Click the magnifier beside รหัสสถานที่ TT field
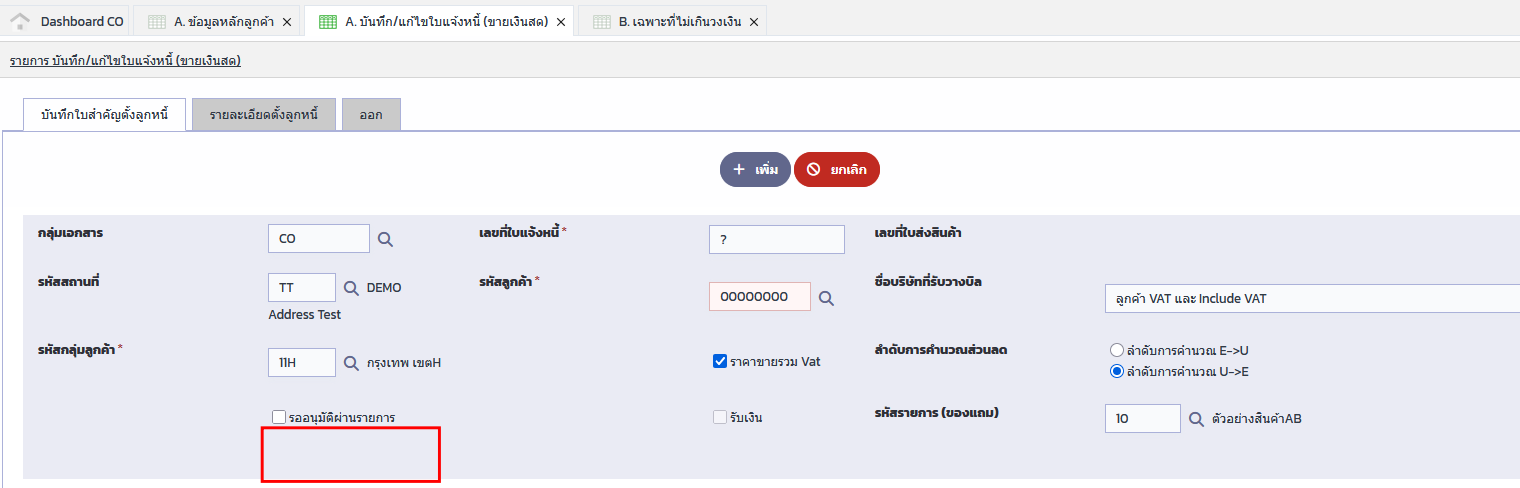1520x488 pixels. 351,288
